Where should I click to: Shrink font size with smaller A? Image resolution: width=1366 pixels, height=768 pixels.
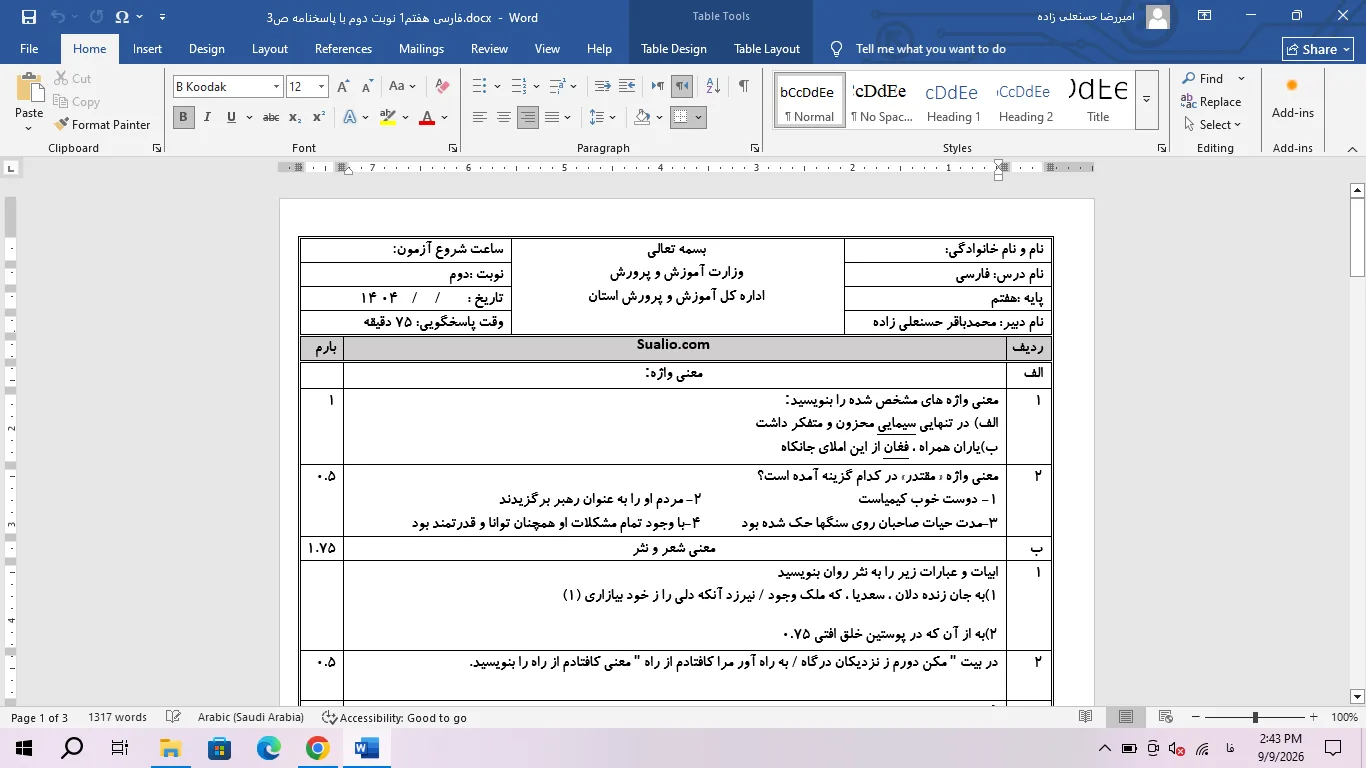(366, 87)
